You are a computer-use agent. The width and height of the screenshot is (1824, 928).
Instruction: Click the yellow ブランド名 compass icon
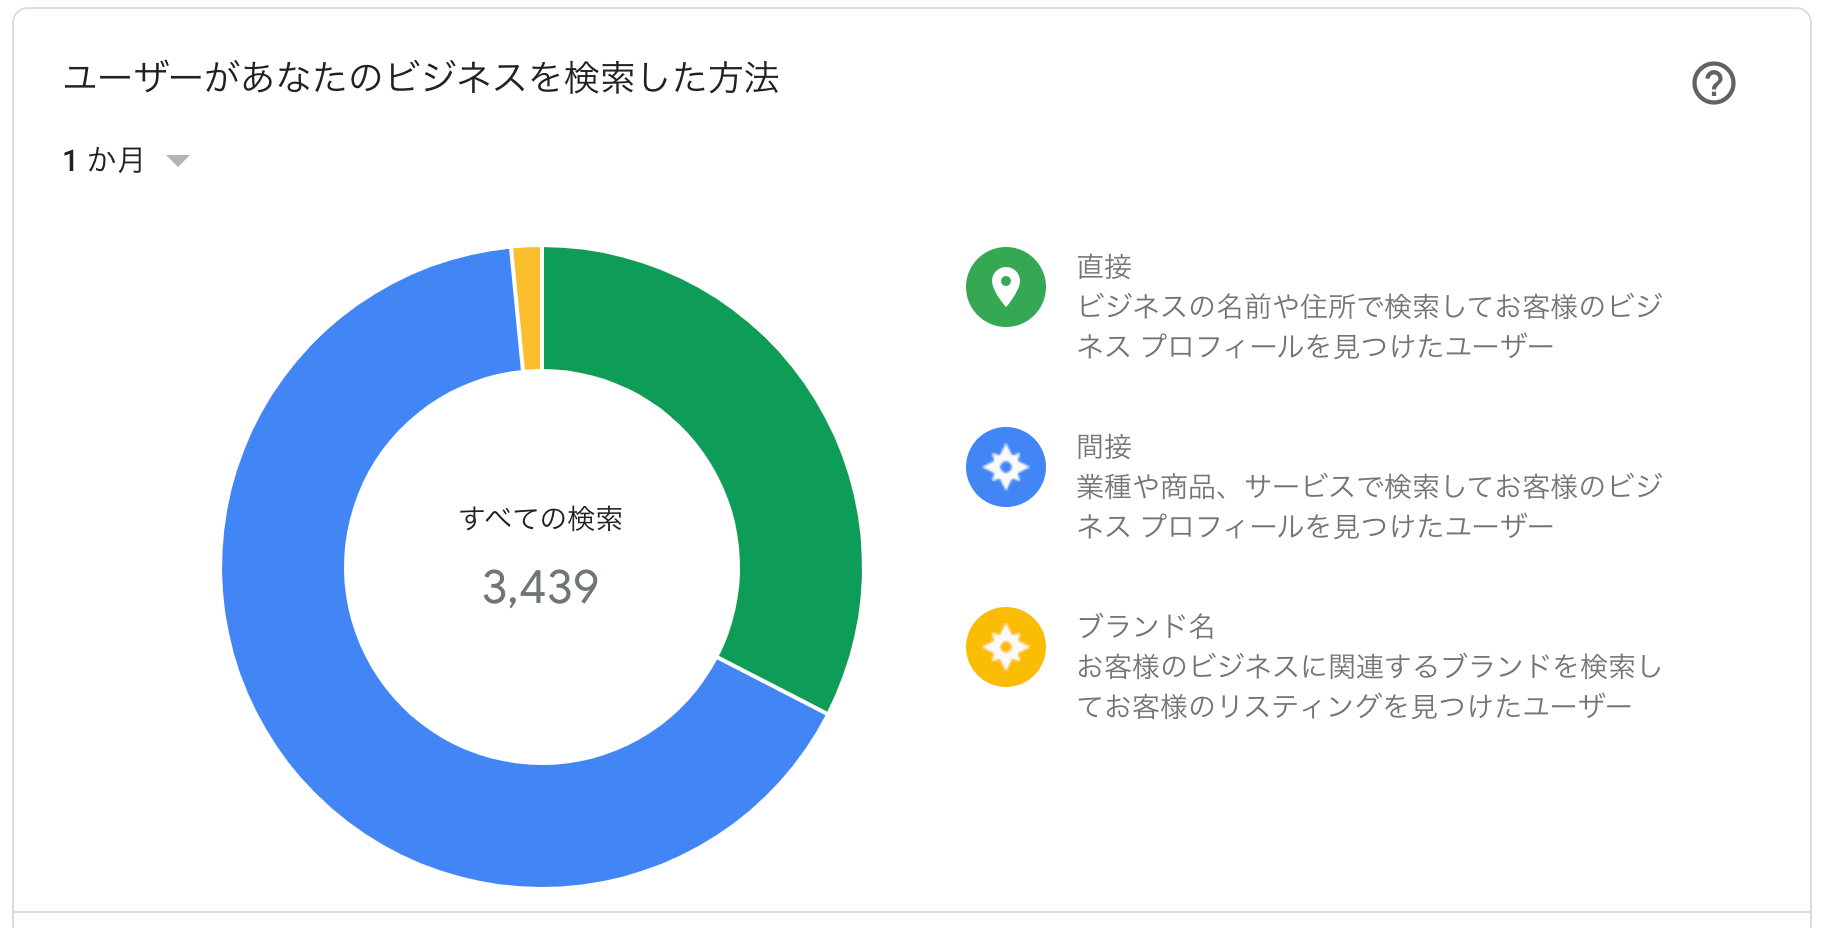pos(1005,647)
